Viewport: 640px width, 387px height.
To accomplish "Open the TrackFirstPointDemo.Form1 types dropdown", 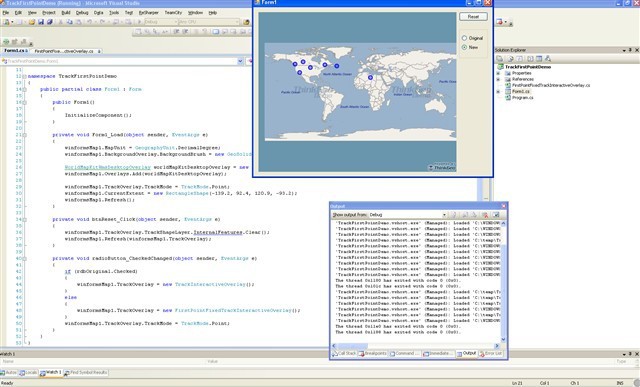I will (x=122, y=61).
